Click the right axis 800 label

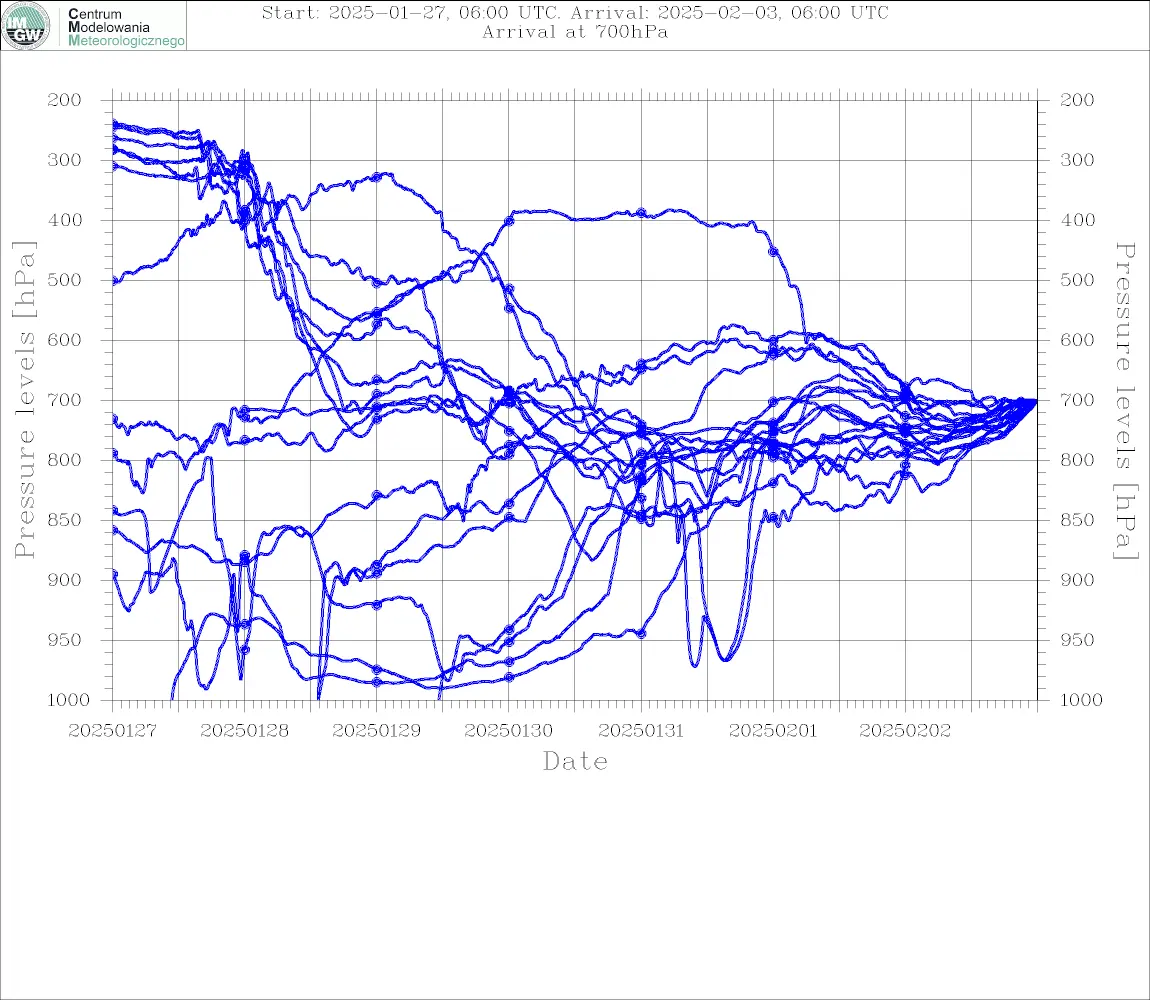tap(1077, 460)
